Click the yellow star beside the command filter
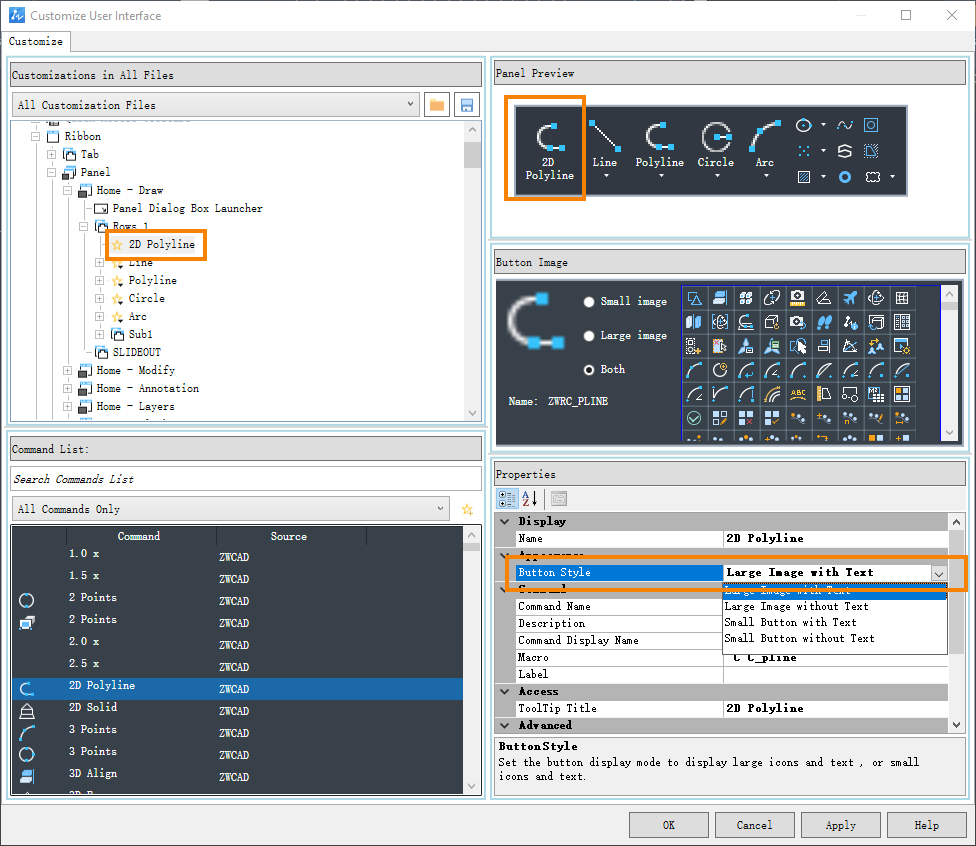 467,510
